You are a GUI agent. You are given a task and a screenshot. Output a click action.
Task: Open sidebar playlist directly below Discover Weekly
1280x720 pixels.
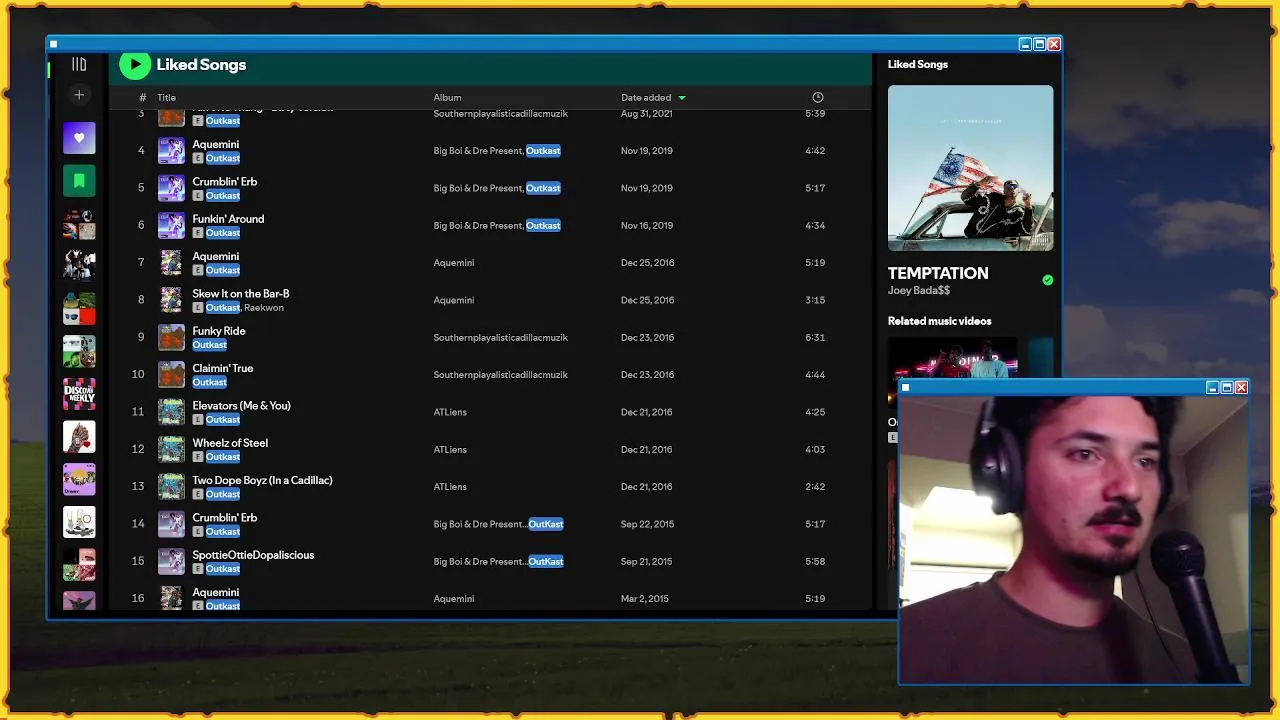[79, 437]
